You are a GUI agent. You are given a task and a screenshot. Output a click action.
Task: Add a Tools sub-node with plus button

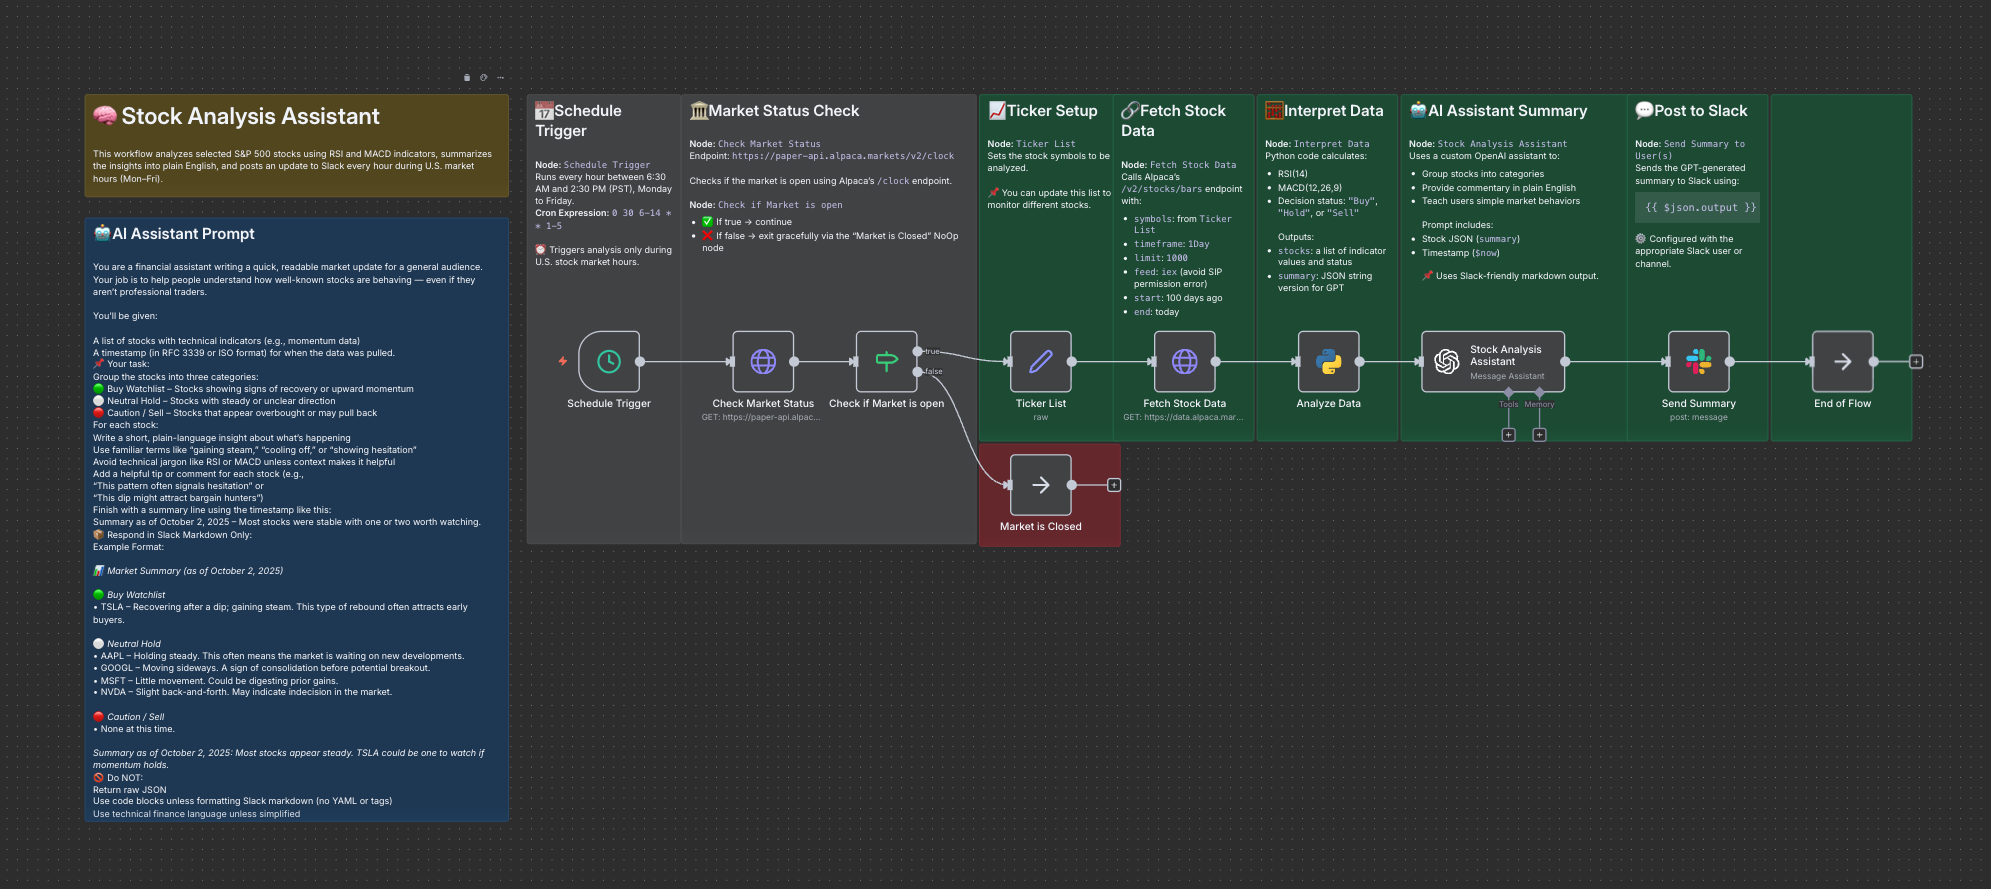pyautogui.click(x=1509, y=435)
